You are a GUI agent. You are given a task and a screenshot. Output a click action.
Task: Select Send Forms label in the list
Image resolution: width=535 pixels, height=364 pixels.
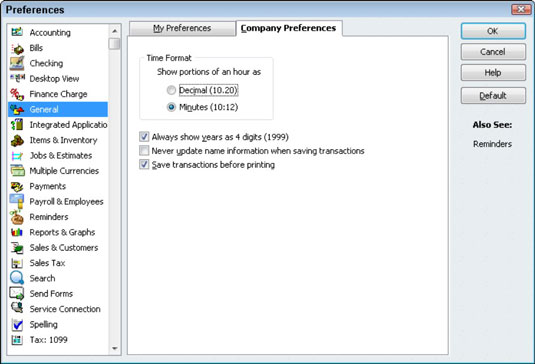click(51, 294)
